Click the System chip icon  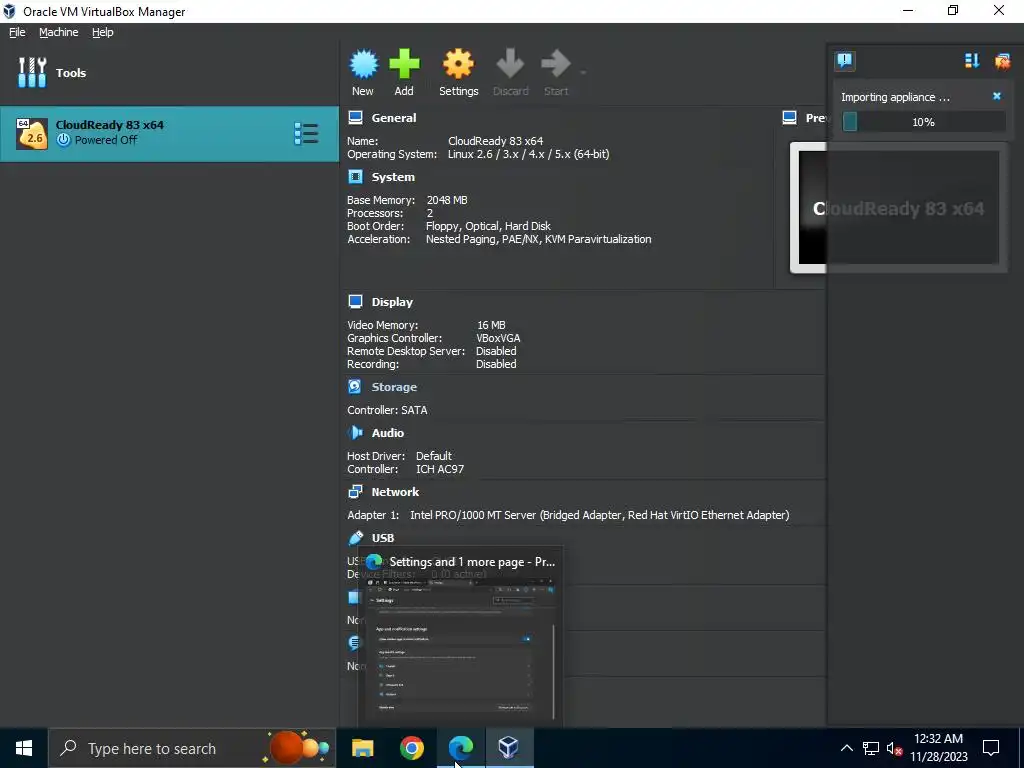point(355,177)
